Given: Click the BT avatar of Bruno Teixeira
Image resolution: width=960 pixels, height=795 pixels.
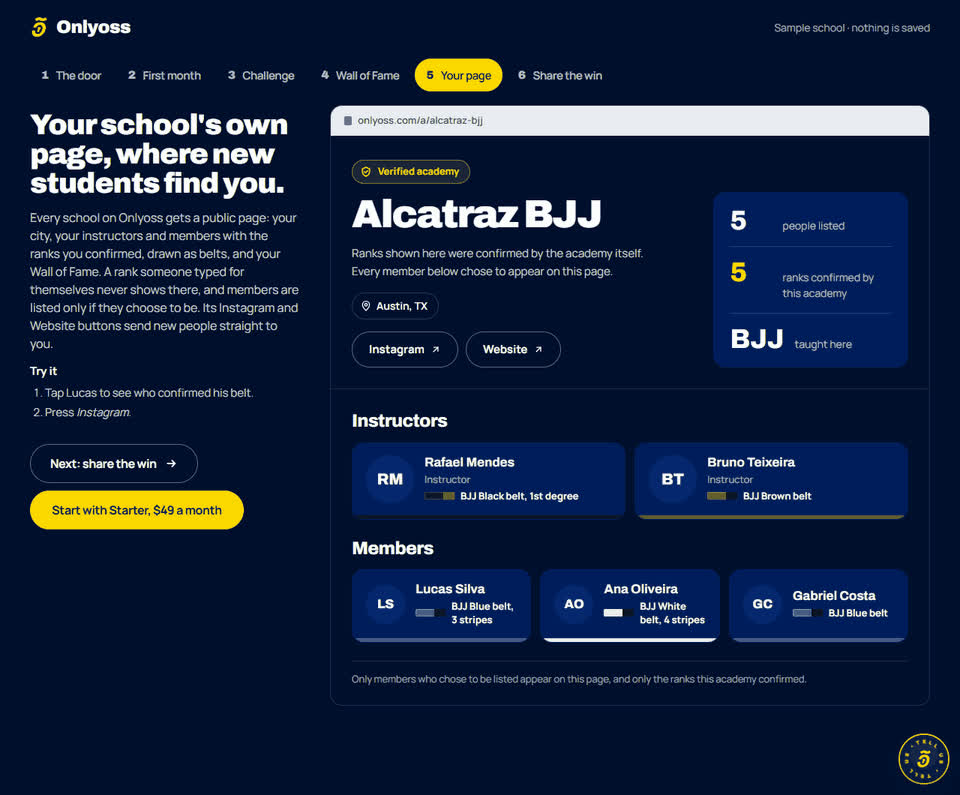Looking at the screenshot, I should pyautogui.click(x=672, y=480).
